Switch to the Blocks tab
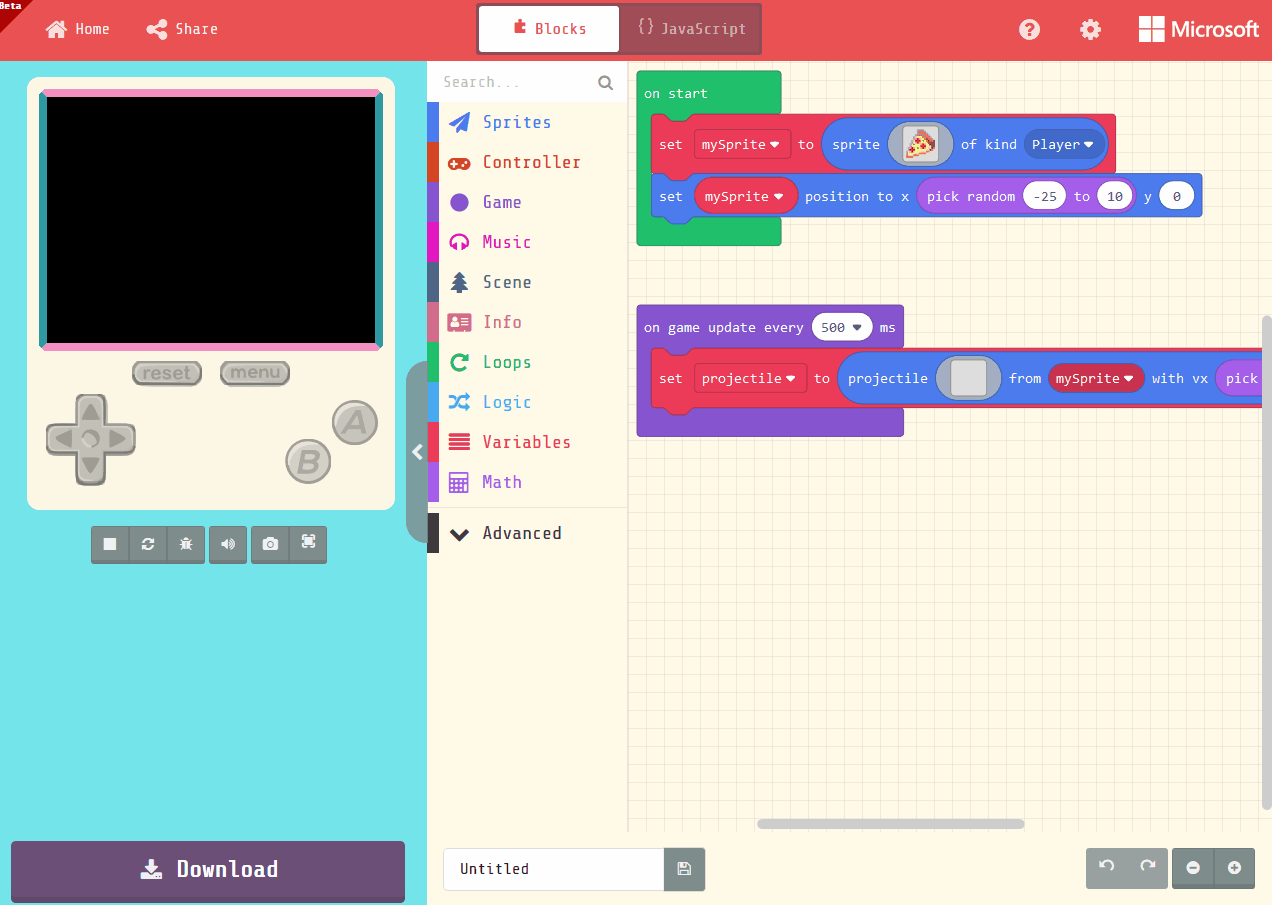 click(x=548, y=29)
